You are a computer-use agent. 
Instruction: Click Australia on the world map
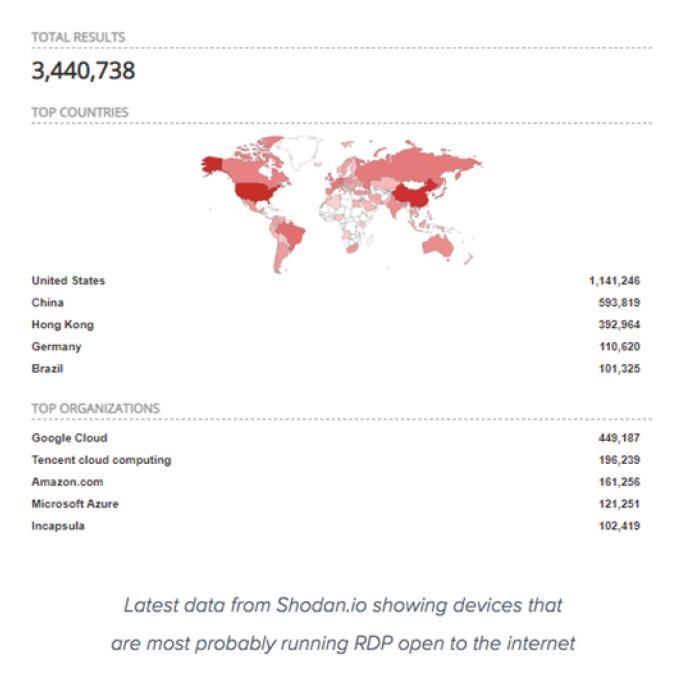pos(438,246)
